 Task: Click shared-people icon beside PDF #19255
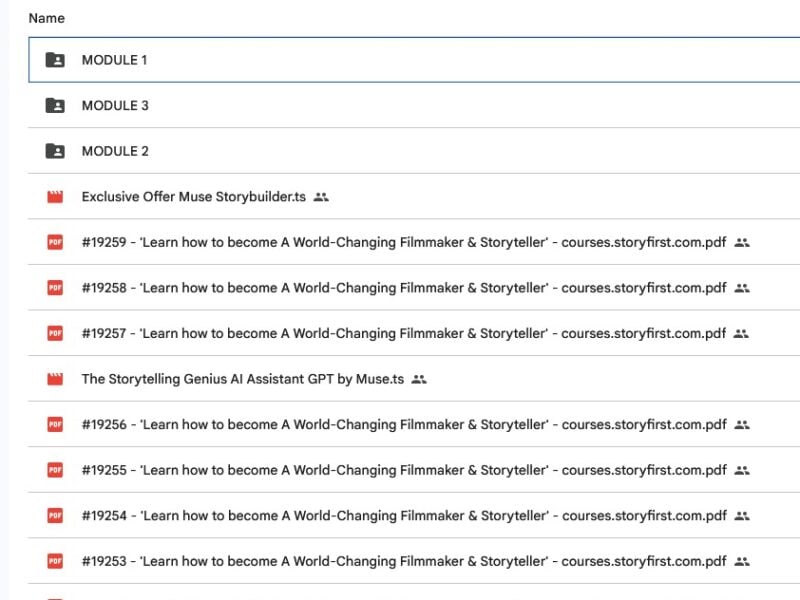(742, 470)
